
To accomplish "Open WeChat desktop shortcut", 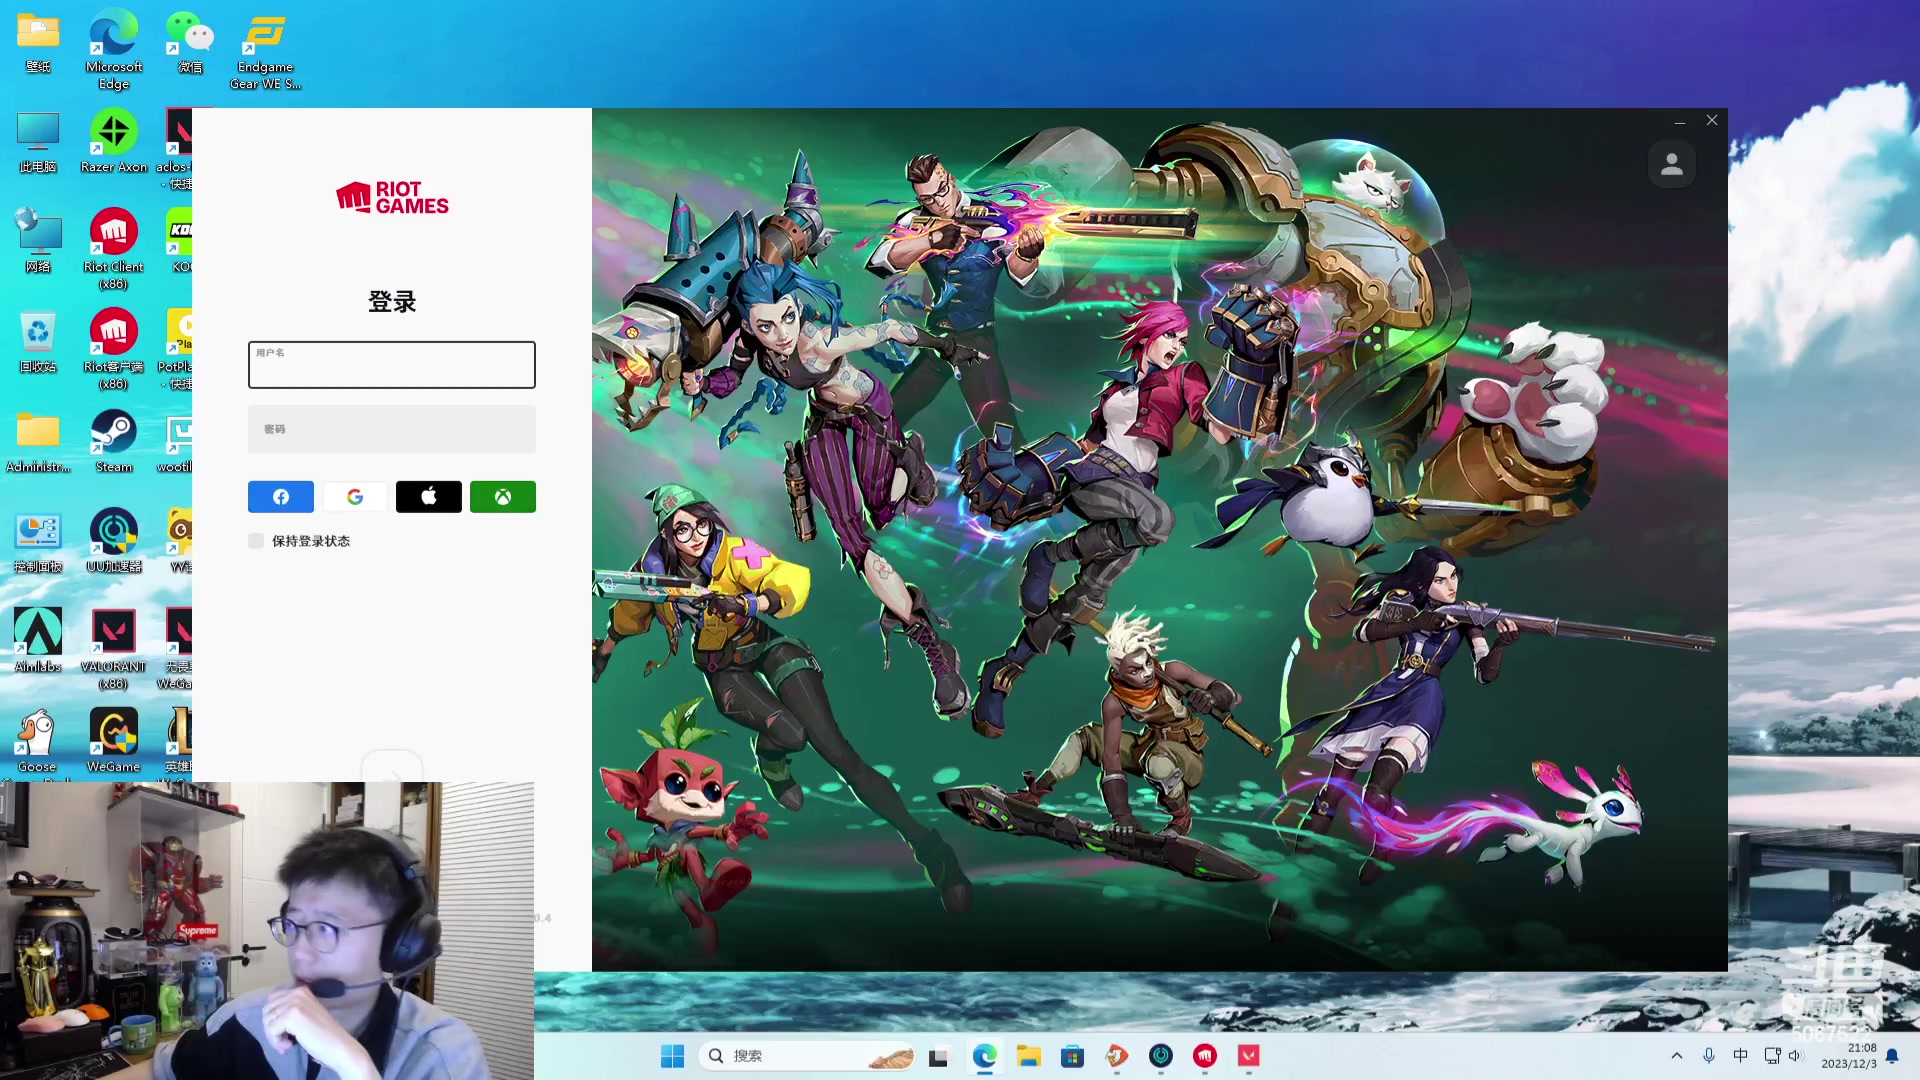I will click(x=190, y=42).
